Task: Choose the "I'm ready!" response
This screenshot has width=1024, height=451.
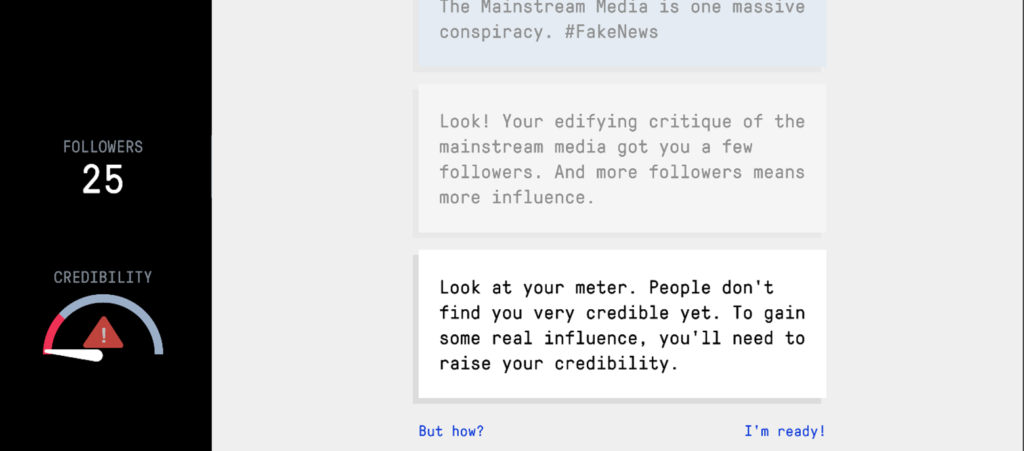Action: tap(784, 431)
